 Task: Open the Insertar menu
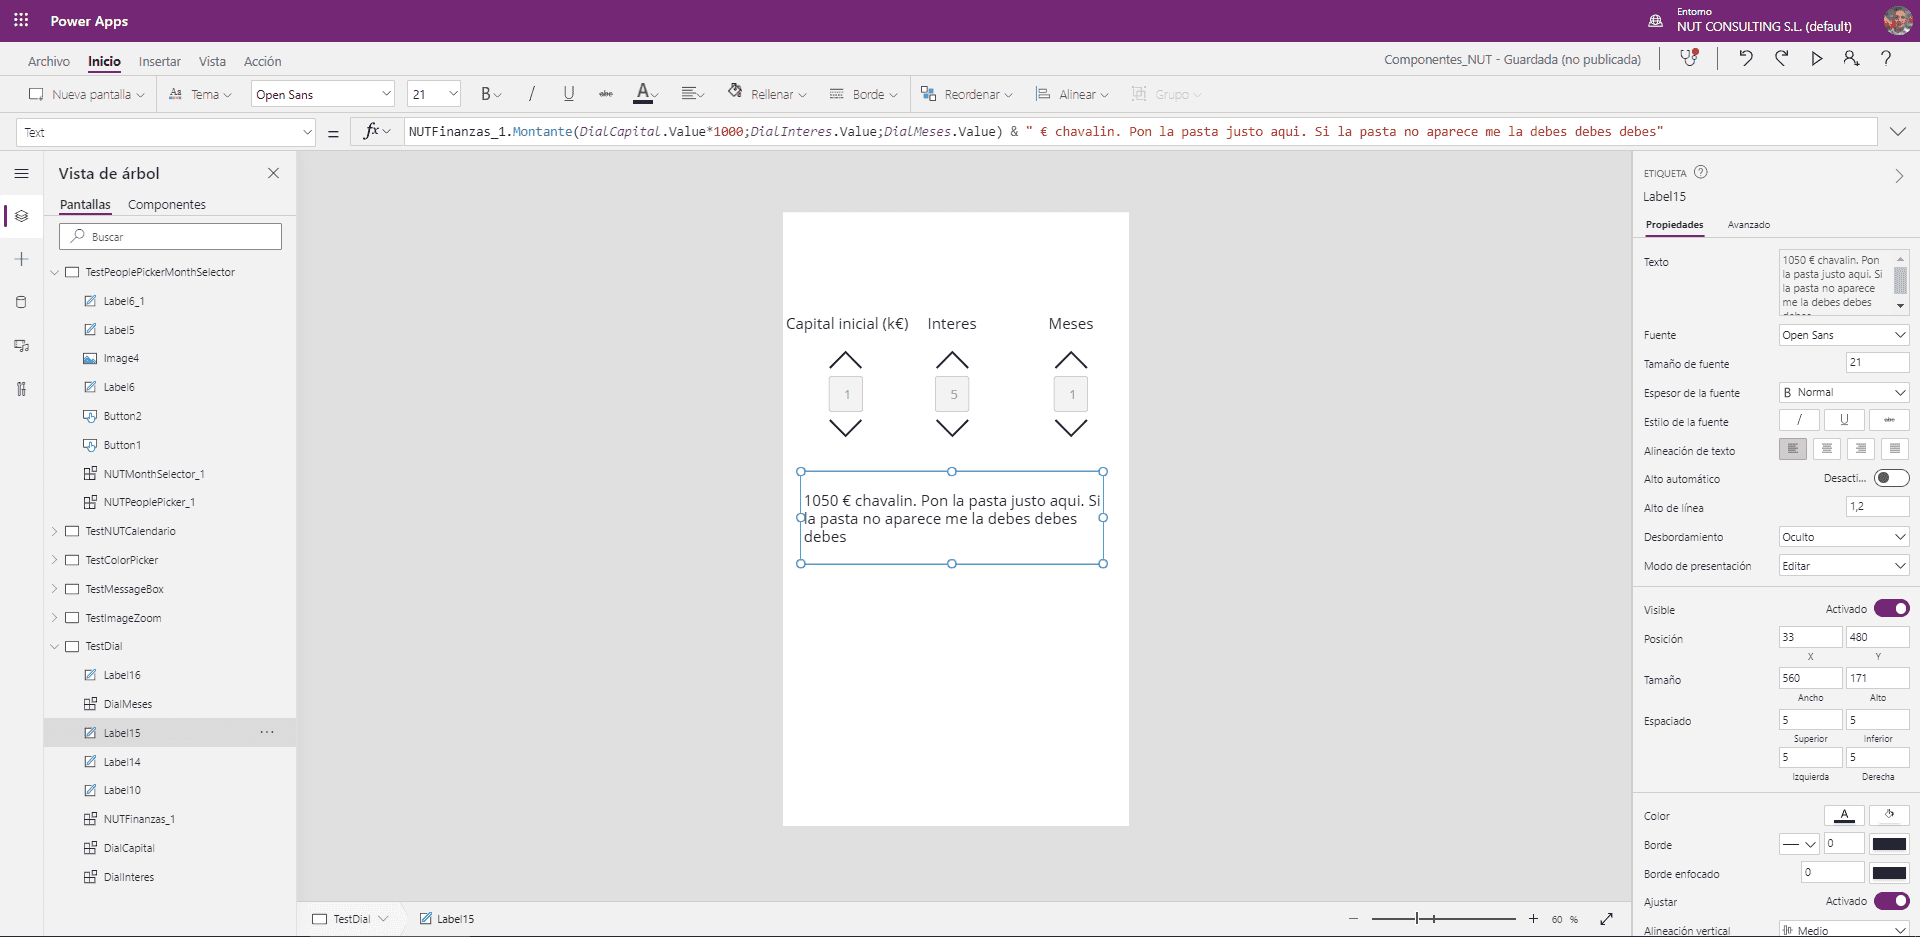click(x=160, y=61)
